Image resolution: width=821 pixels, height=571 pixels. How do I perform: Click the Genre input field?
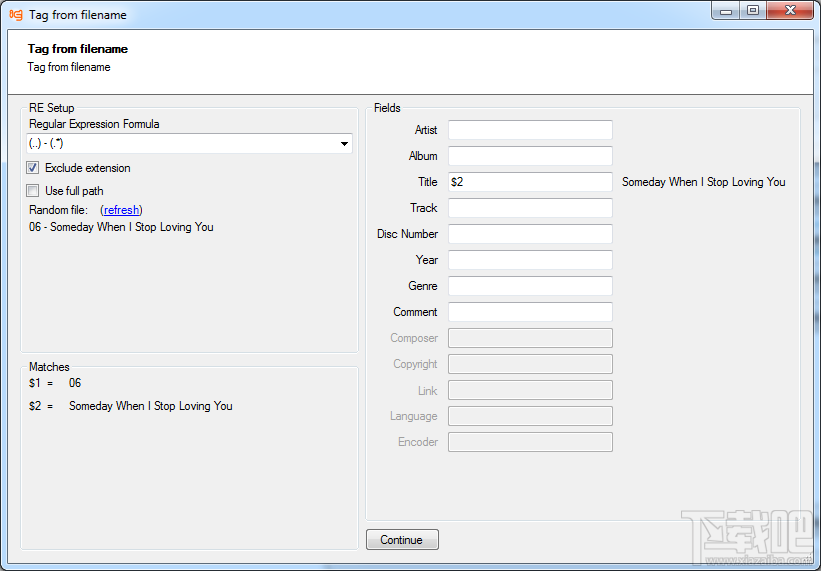click(x=530, y=286)
